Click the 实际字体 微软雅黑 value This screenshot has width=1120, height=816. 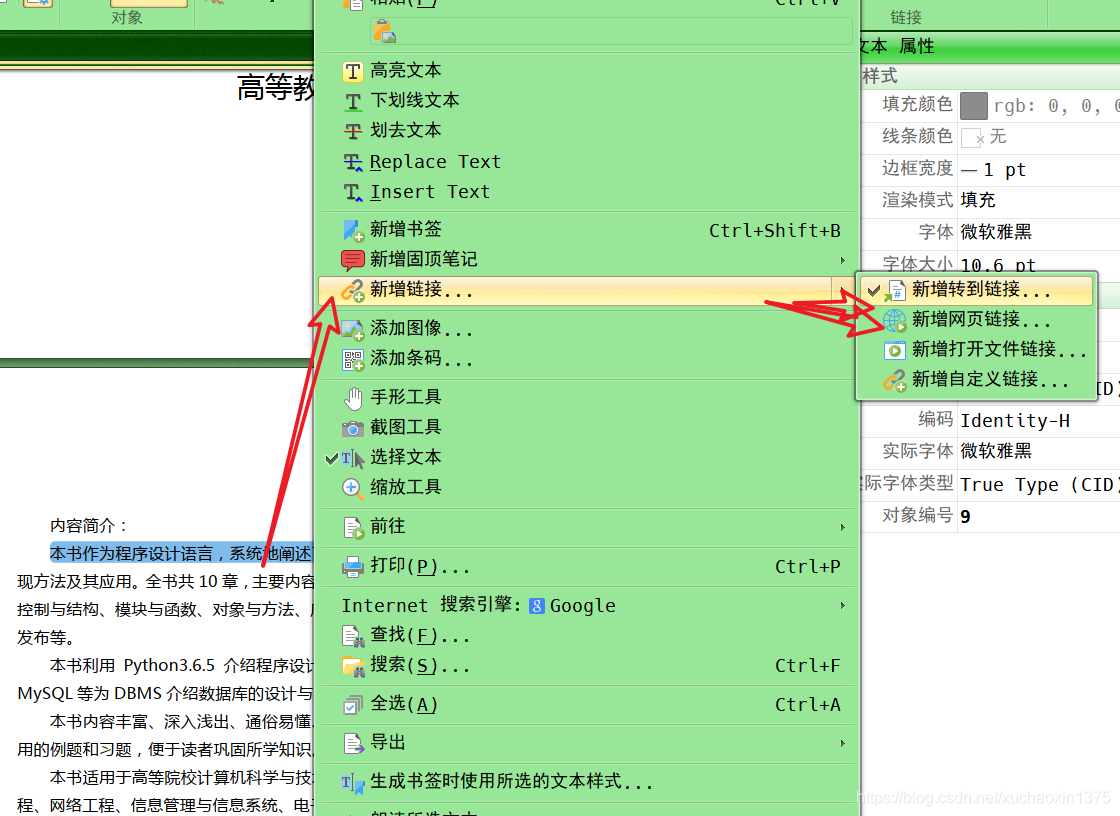996,452
